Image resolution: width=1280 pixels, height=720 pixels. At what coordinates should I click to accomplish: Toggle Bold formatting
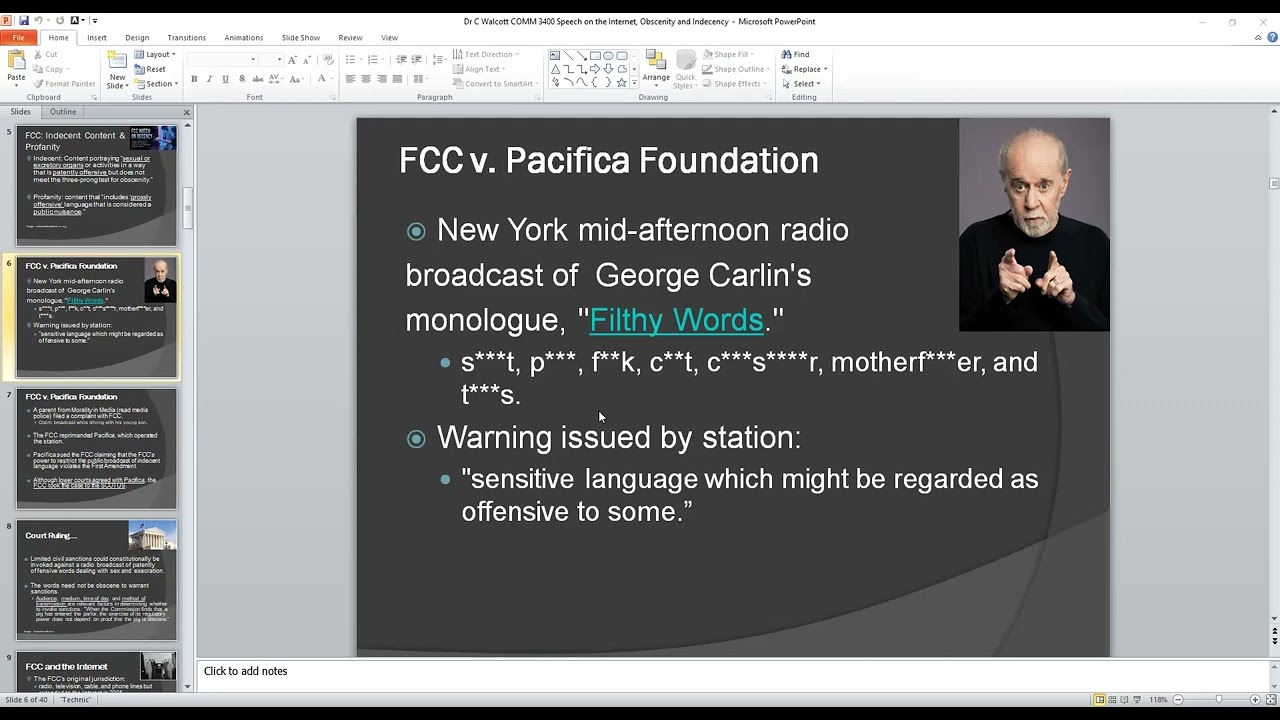[194, 79]
